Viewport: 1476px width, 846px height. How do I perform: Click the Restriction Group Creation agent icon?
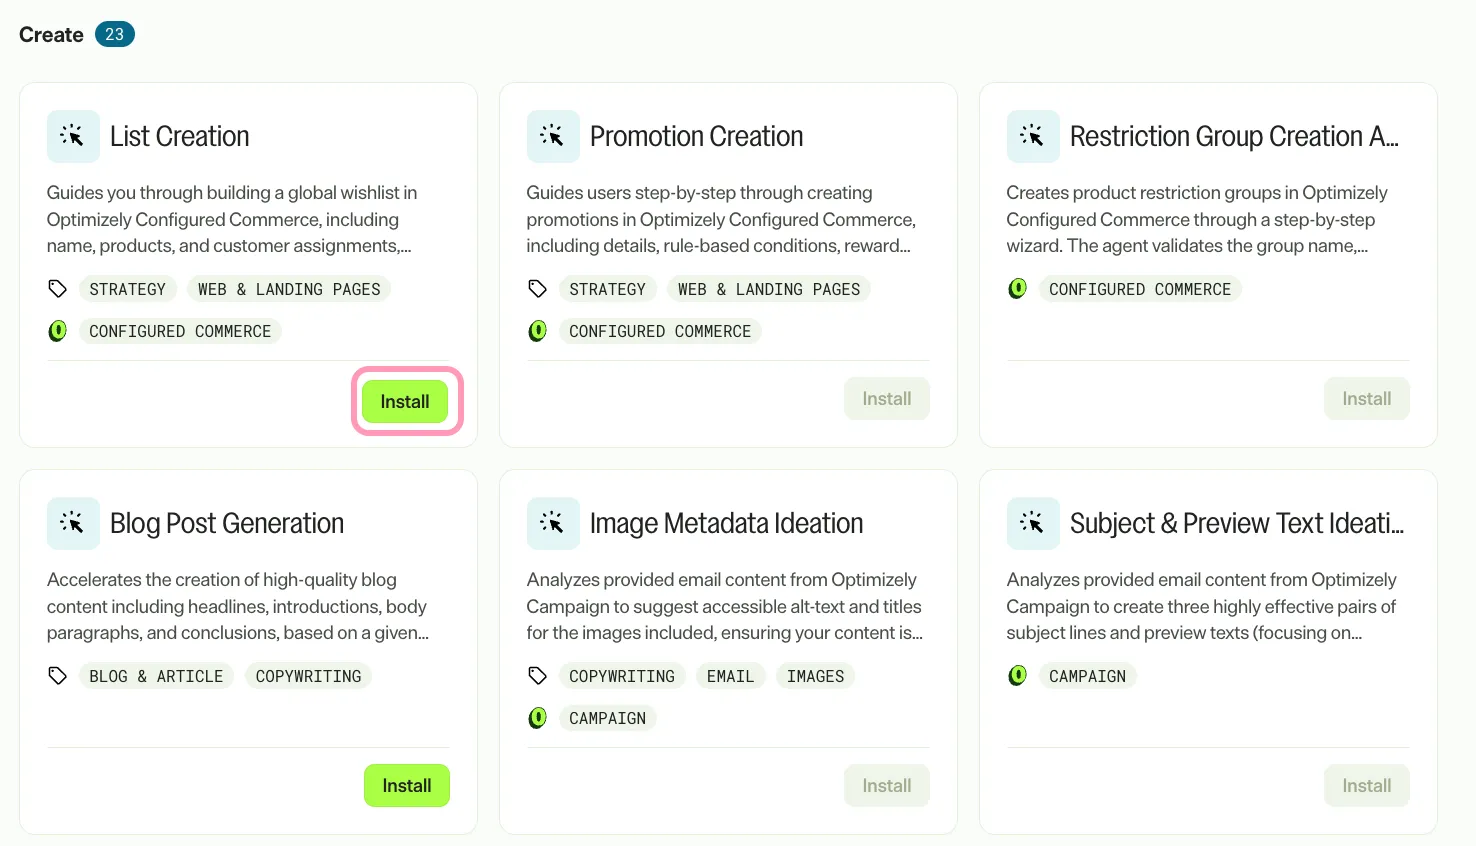tap(1033, 136)
